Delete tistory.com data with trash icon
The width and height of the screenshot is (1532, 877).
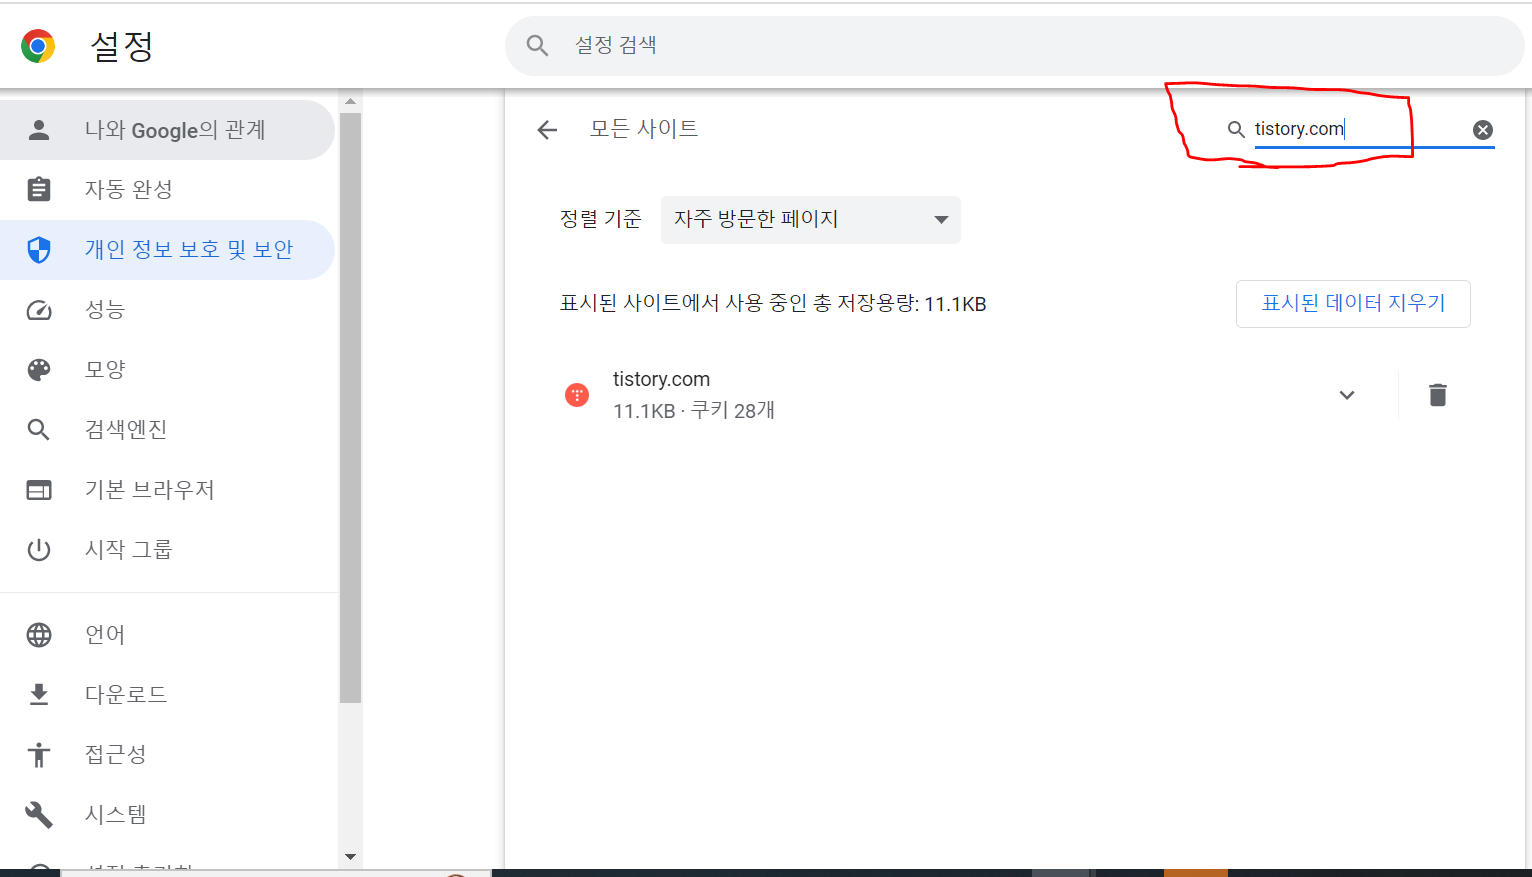1438,395
